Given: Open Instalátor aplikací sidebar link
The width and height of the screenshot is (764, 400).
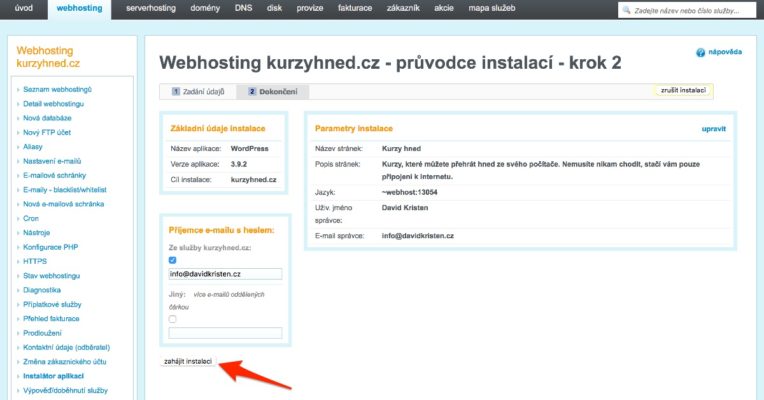Looking at the screenshot, I should tap(54, 376).
